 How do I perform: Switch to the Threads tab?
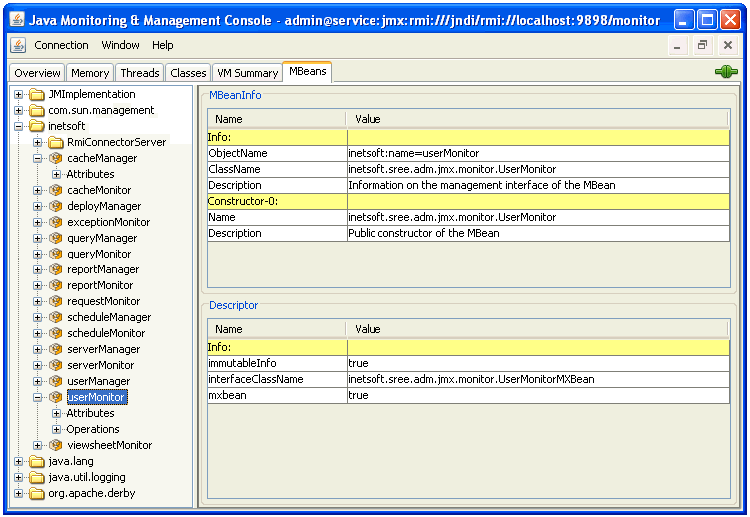coord(140,73)
